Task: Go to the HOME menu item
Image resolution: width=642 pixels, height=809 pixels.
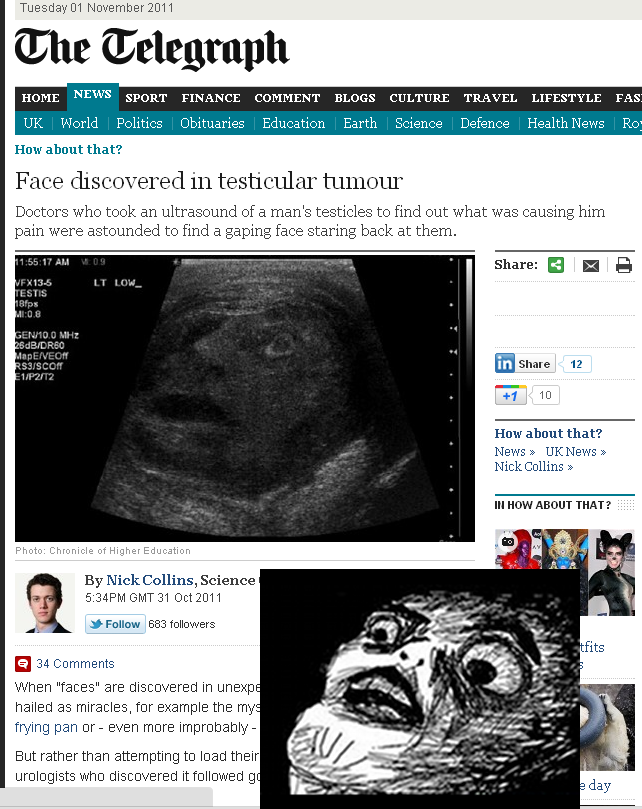Action: click(x=41, y=98)
